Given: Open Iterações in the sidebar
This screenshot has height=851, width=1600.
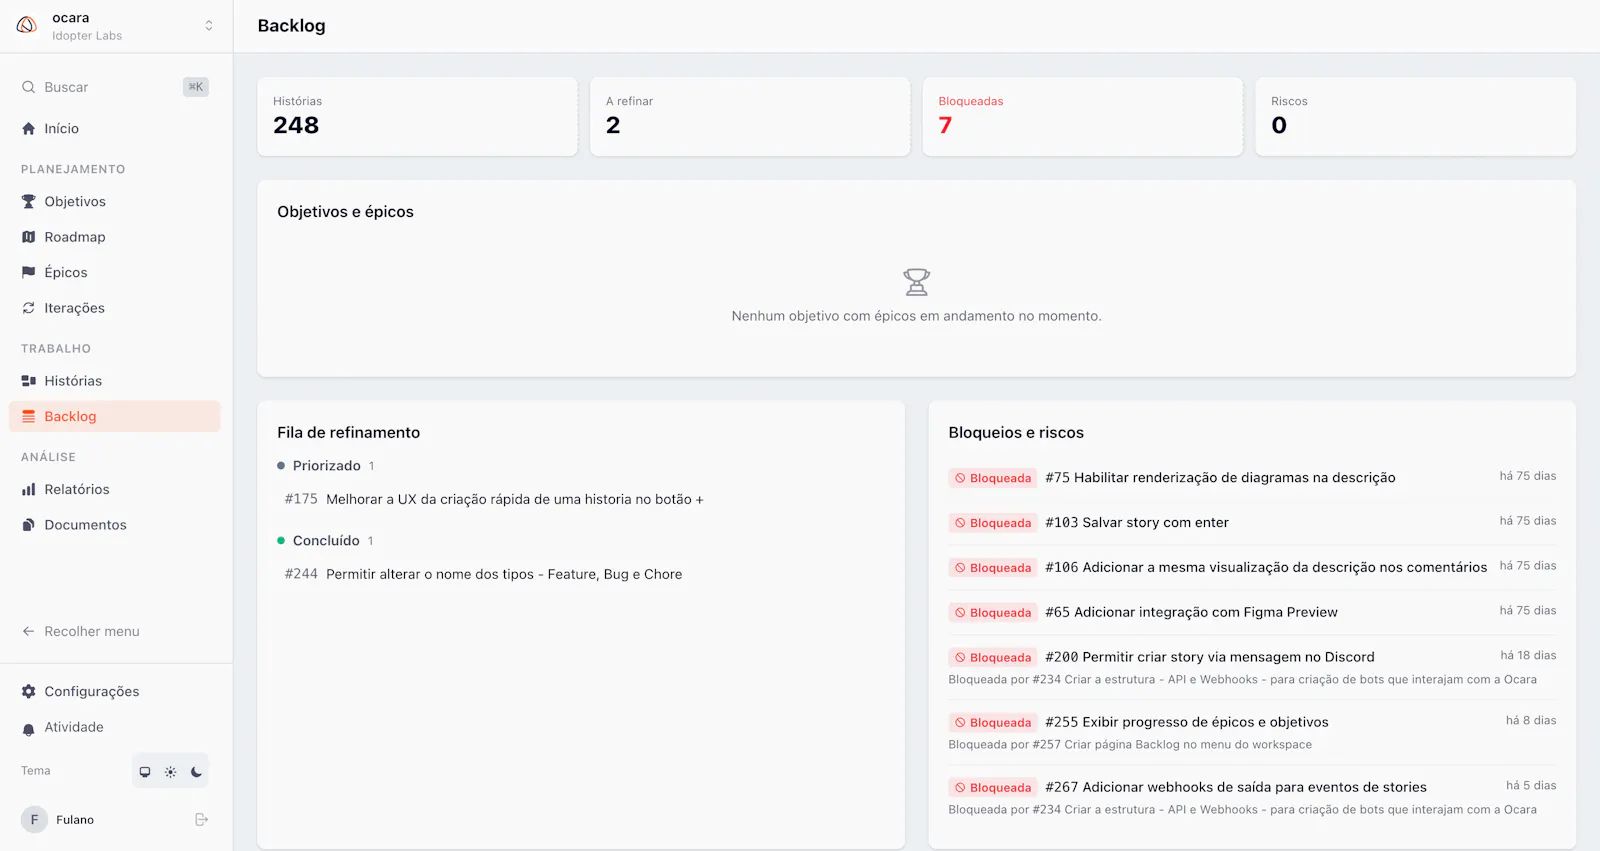Looking at the screenshot, I should click(x=115, y=308).
